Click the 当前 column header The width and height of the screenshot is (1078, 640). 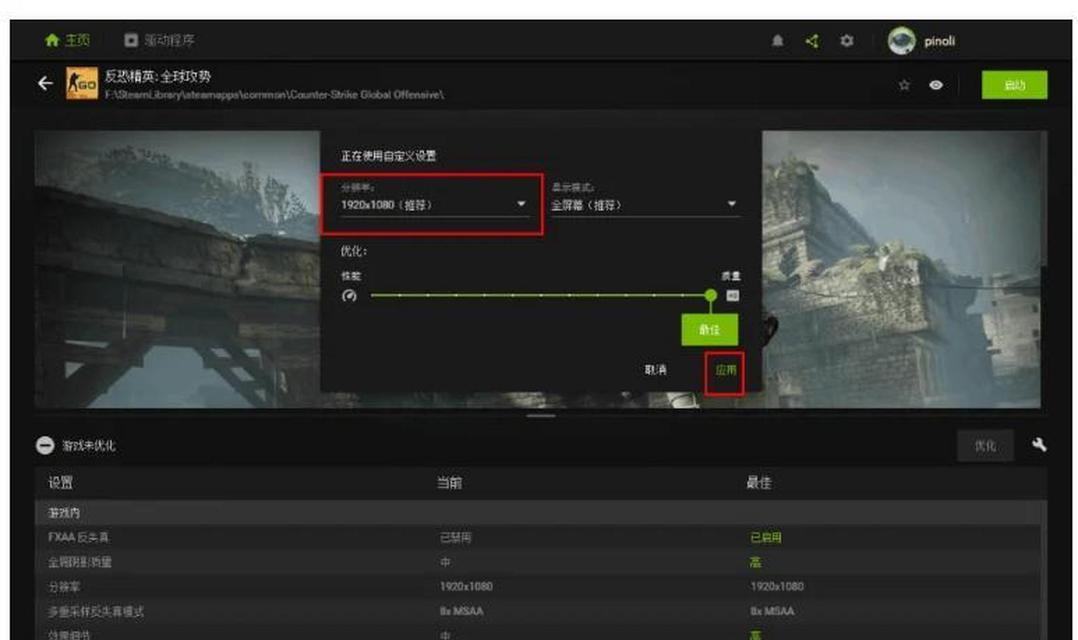tap(450, 483)
